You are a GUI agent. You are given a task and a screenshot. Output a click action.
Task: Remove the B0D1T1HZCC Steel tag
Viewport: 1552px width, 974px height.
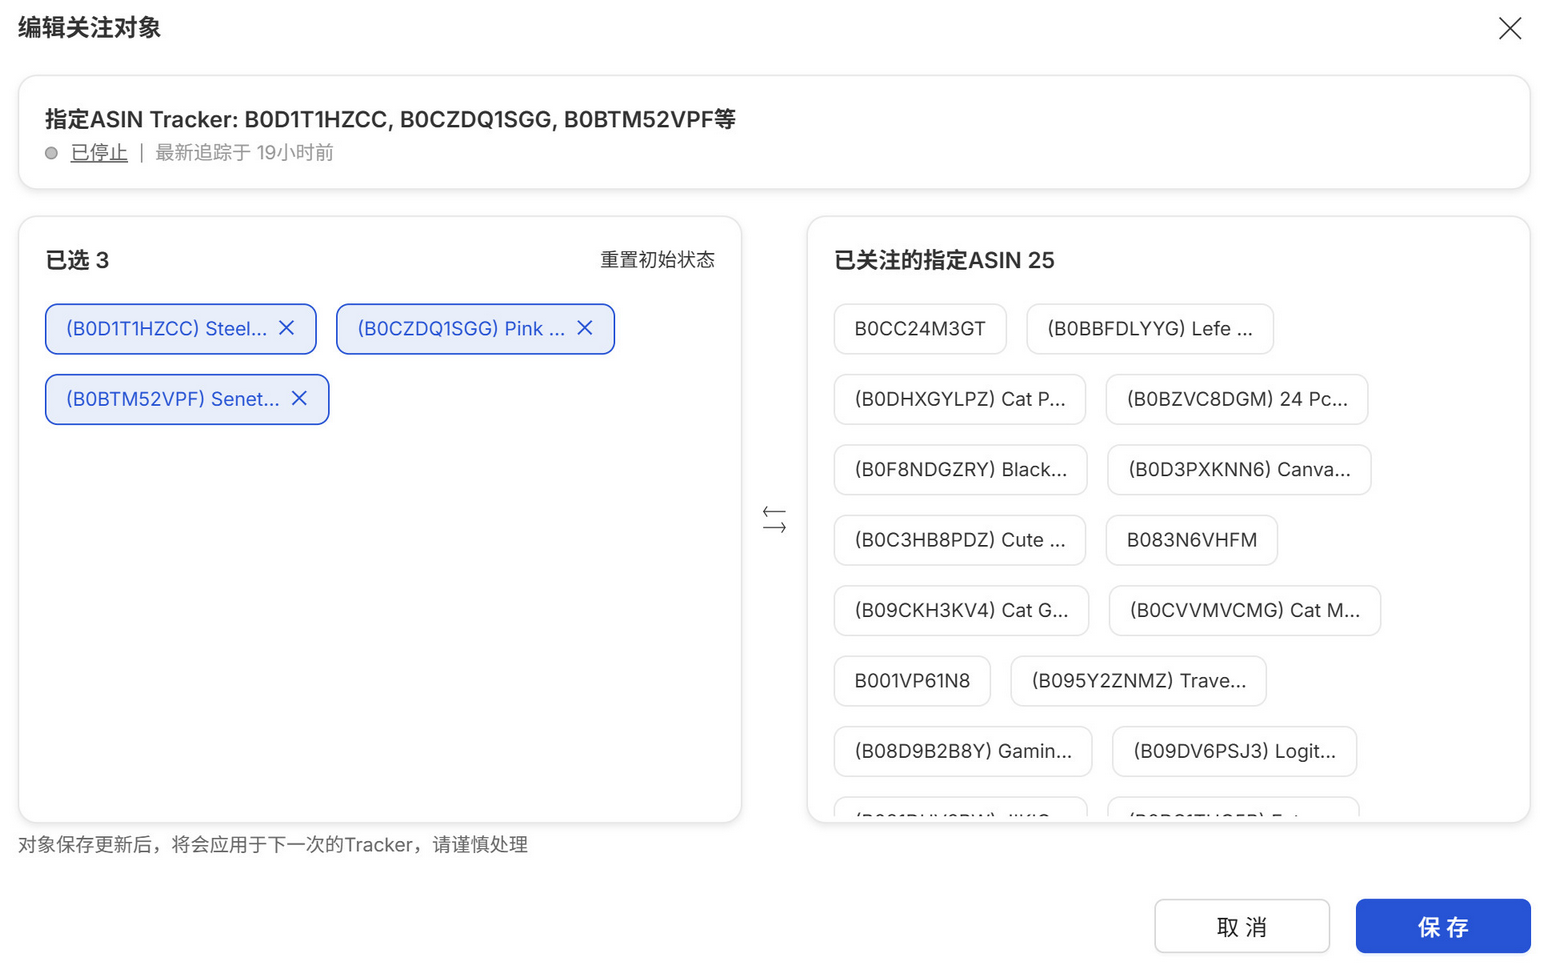(287, 328)
